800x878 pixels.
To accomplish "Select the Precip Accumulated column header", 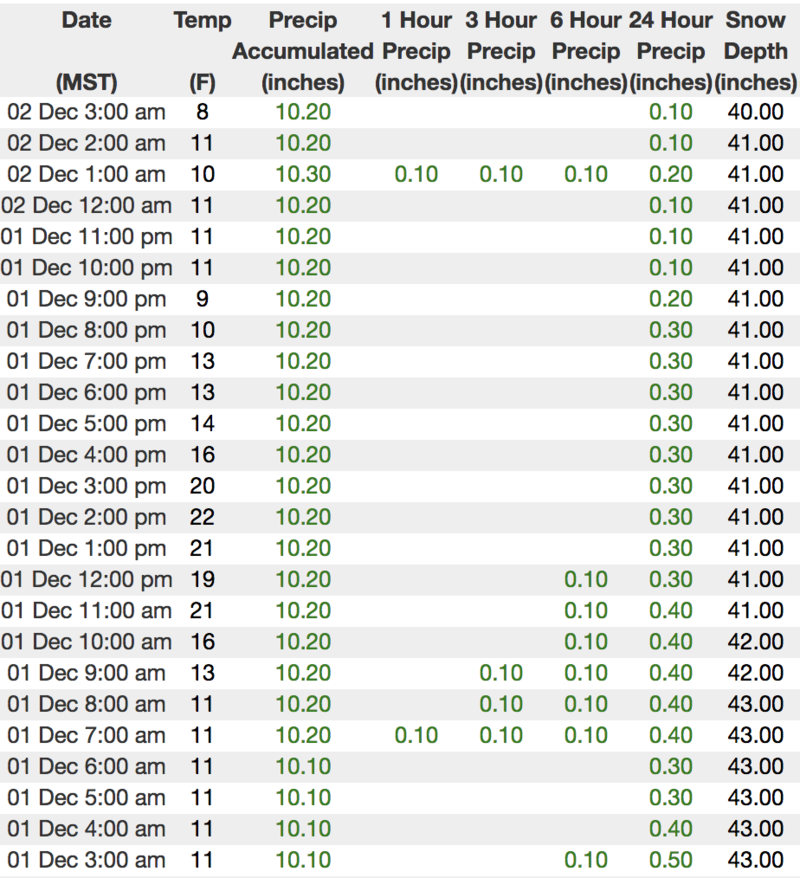I will pos(302,50).
